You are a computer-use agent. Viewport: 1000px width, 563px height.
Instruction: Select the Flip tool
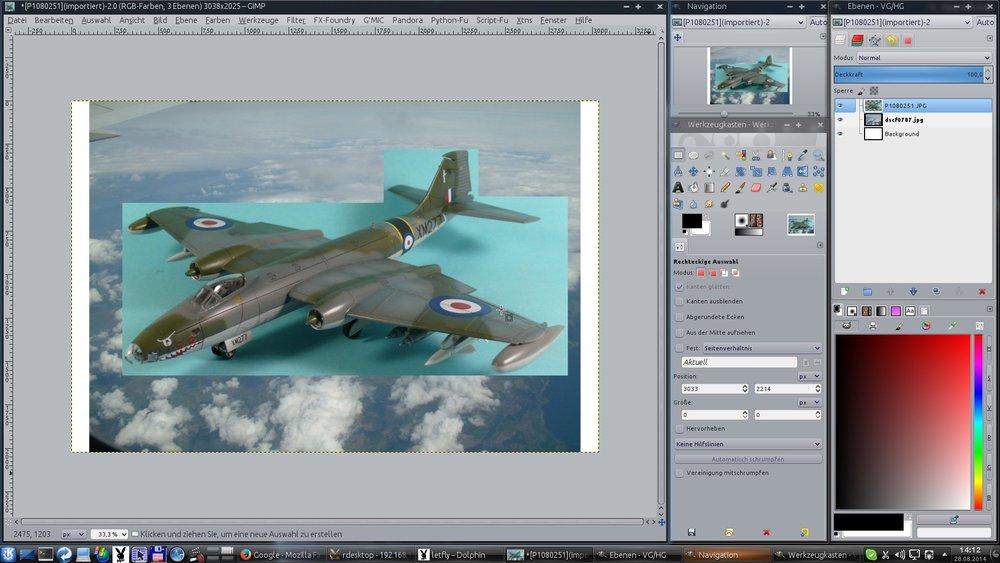point(802,172)
